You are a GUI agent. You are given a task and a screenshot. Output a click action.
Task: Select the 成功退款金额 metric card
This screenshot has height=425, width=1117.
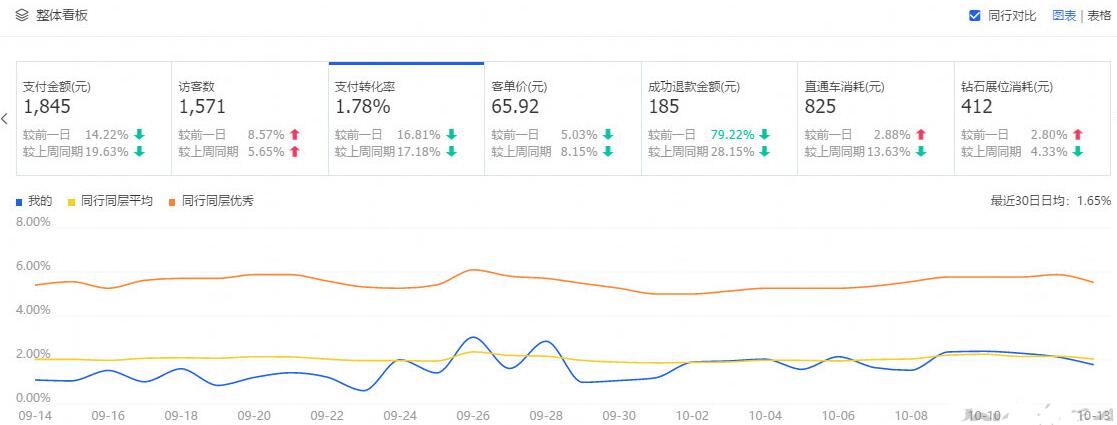[718, 118]
